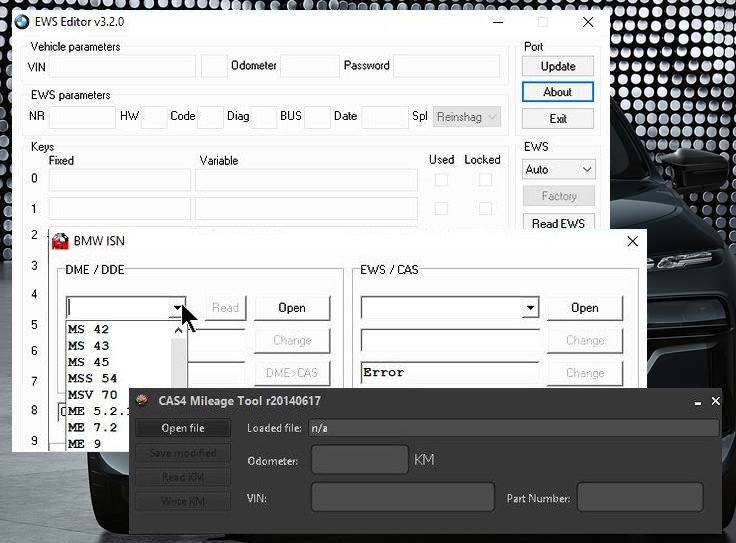Open the EWS Auto type dropdown
The image size is (736, 543).
[559, 169]
